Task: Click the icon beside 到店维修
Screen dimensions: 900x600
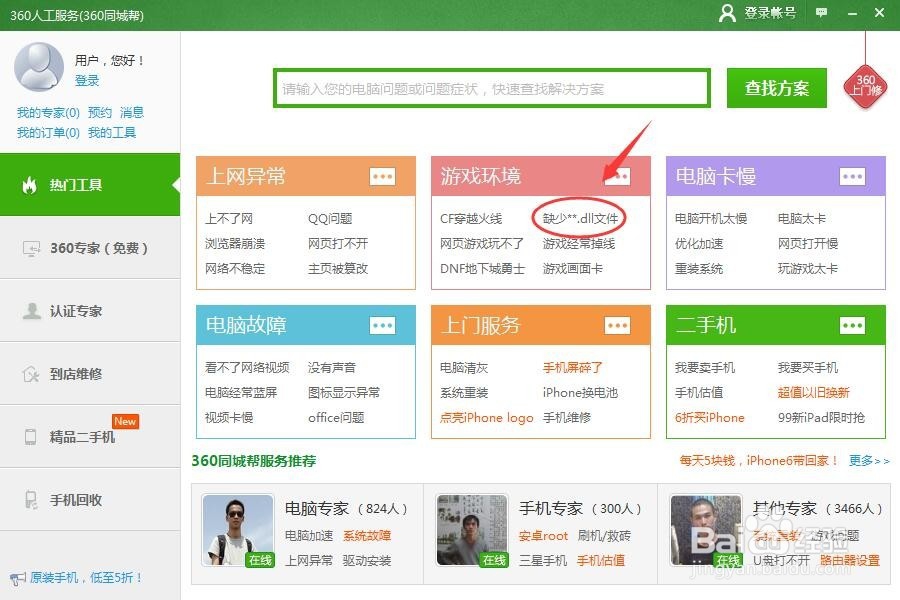Action: 31,374
